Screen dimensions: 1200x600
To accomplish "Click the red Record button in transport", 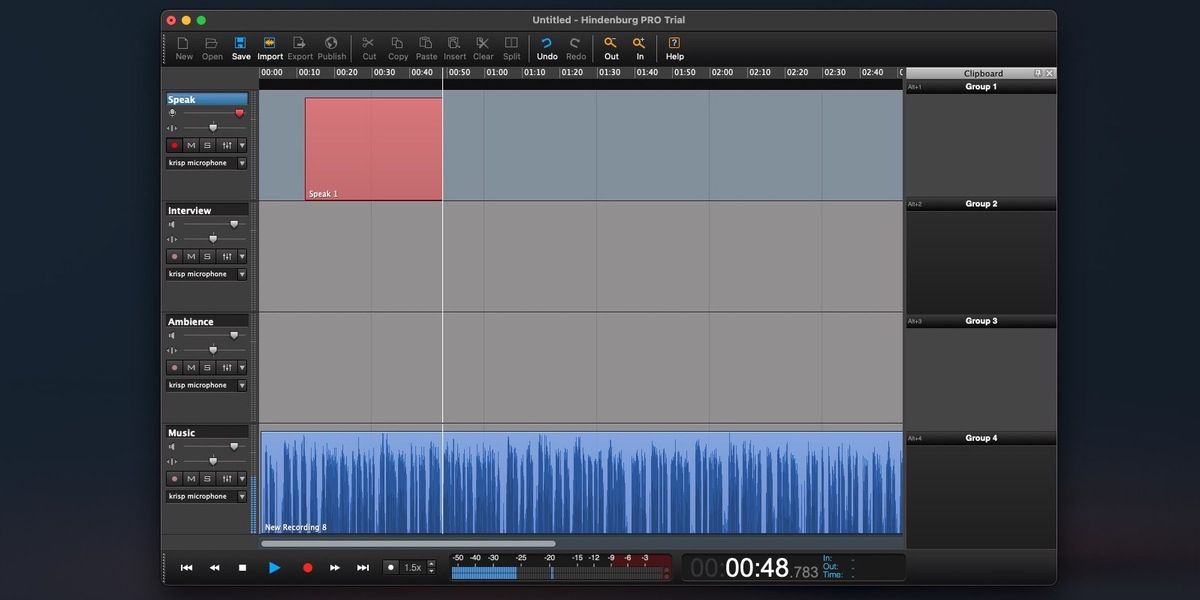I will coord(308,567).
